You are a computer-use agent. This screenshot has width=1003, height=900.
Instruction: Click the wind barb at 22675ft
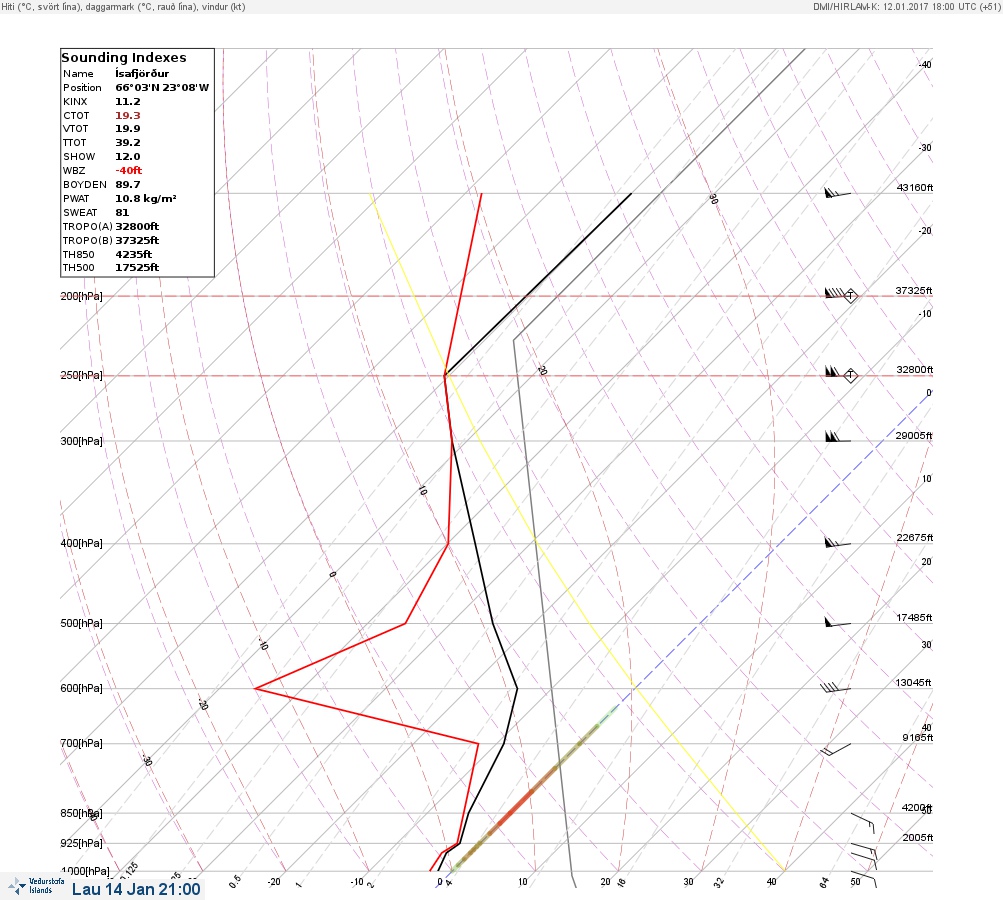coord(838,543)
